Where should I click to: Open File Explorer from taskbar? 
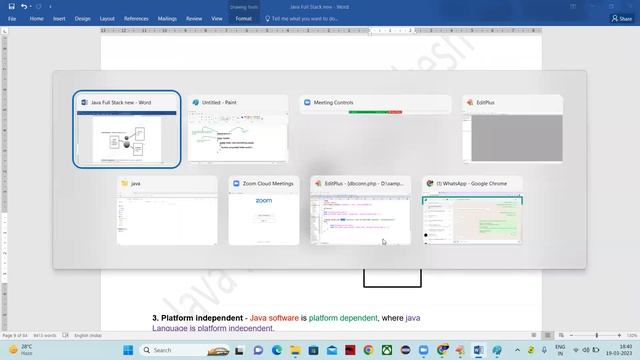295,350
